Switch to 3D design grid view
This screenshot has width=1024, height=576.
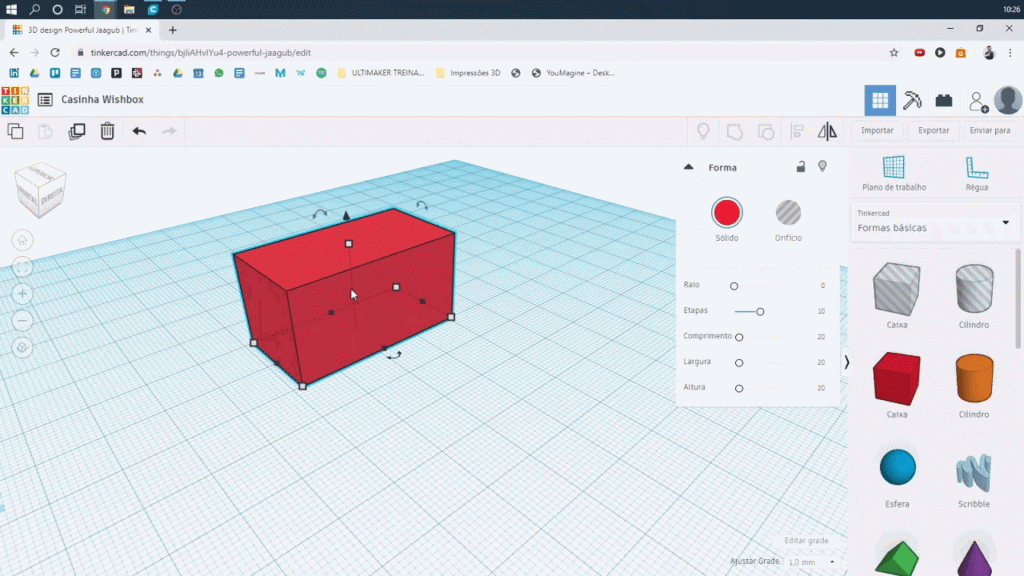pos(880,100)
